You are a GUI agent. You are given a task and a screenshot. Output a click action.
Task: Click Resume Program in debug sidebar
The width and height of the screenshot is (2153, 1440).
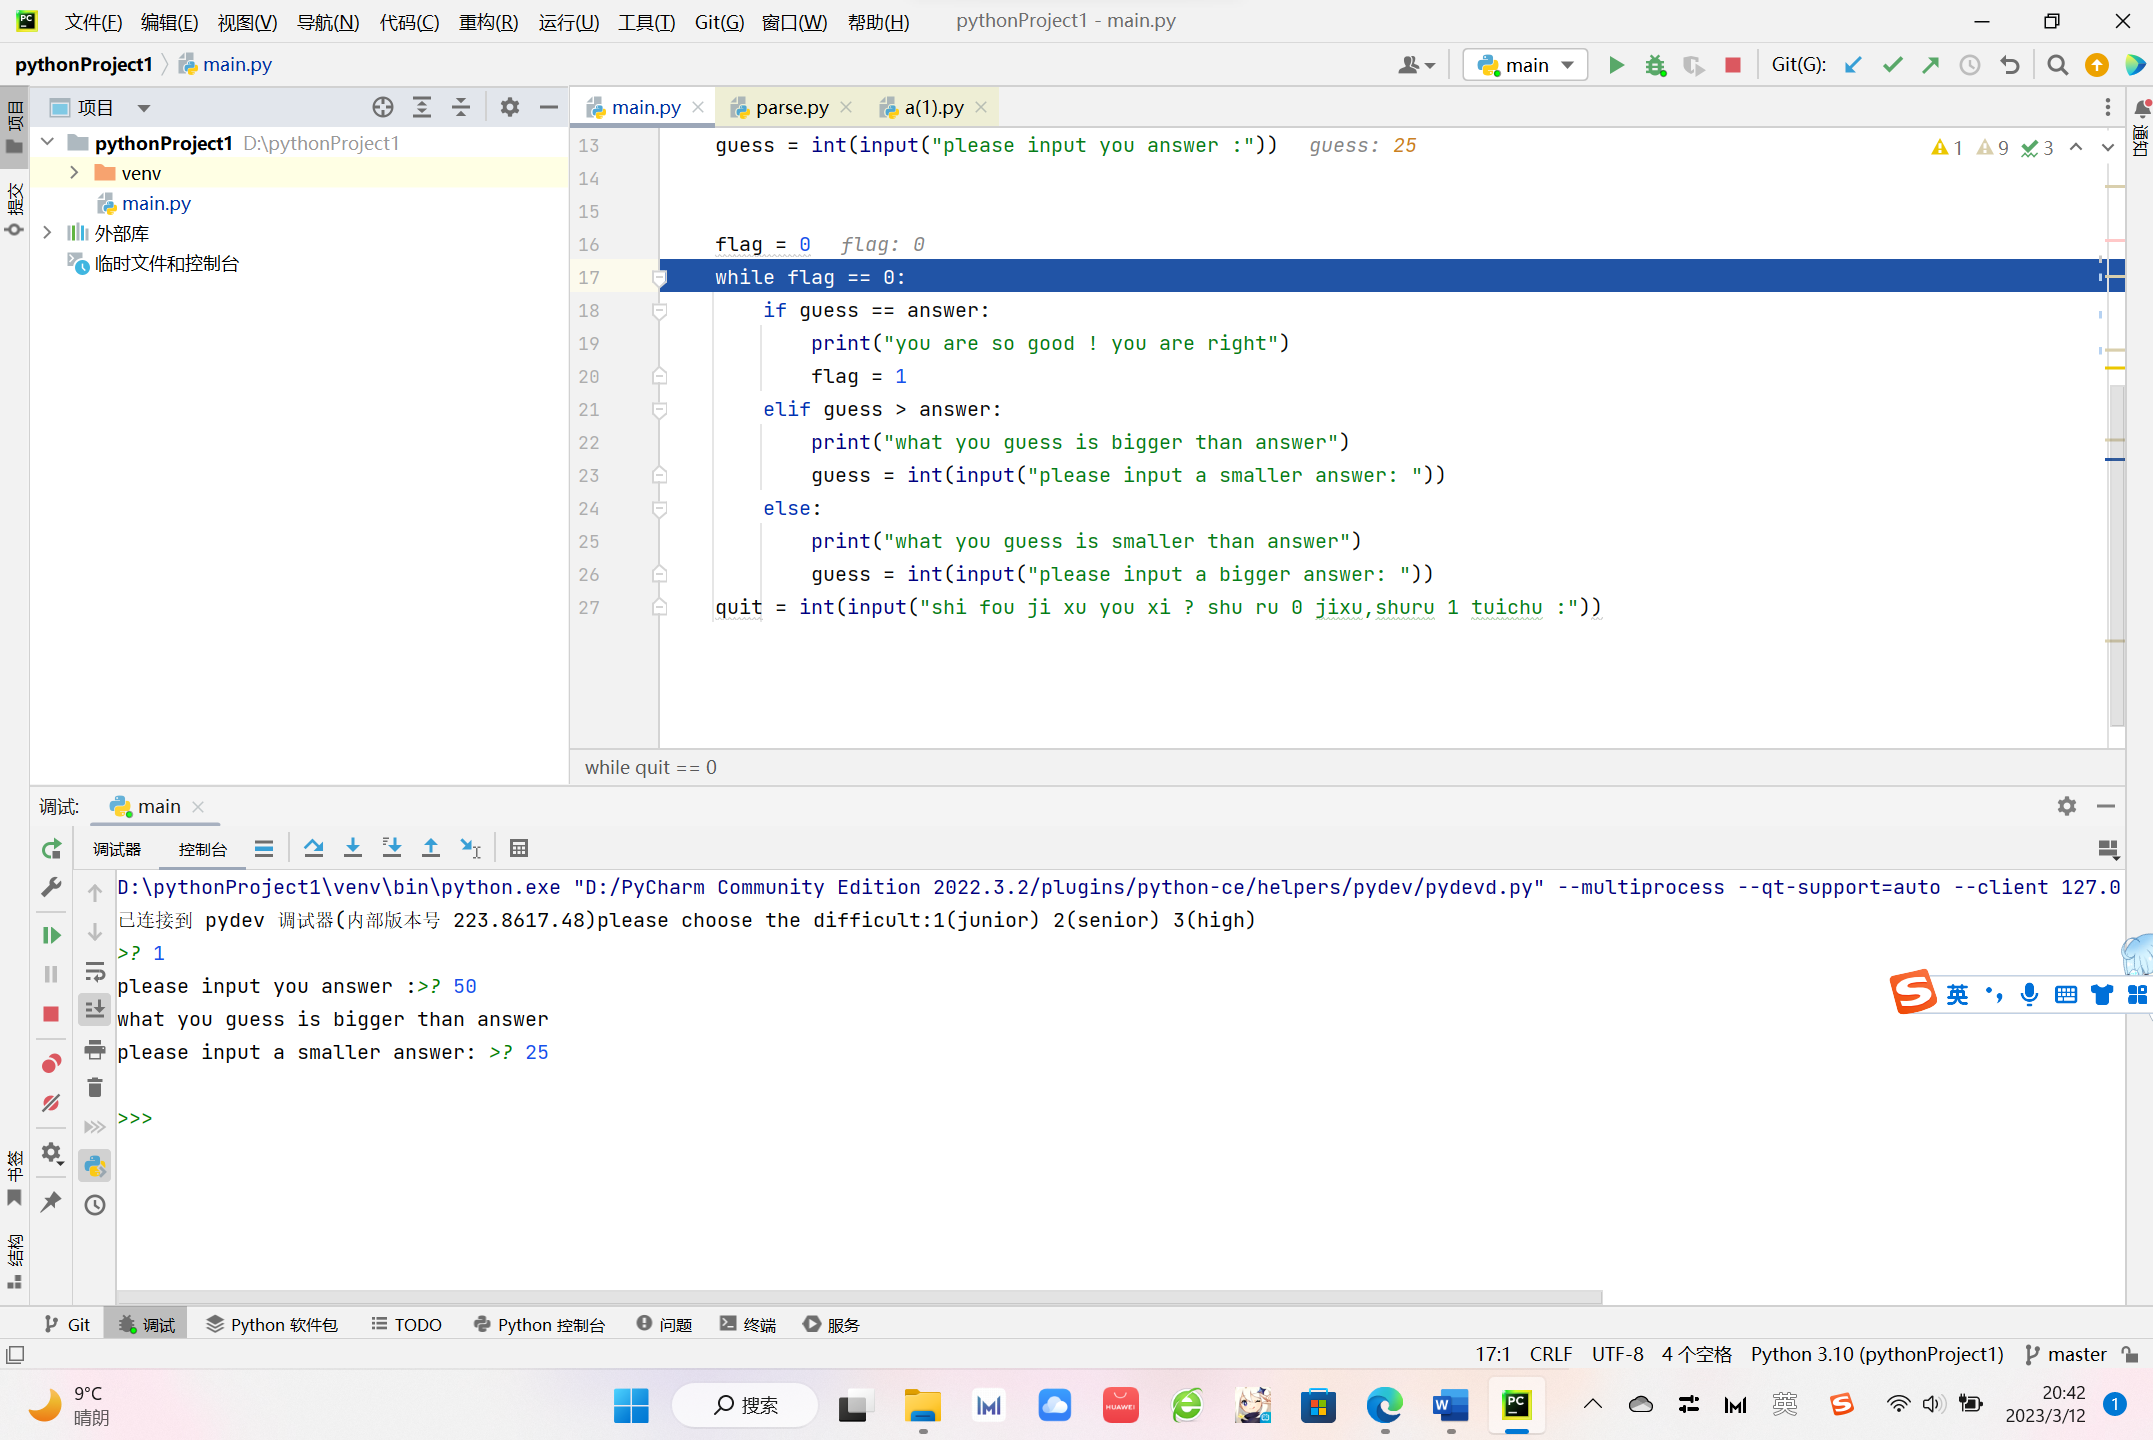click(x=51, y=935)
